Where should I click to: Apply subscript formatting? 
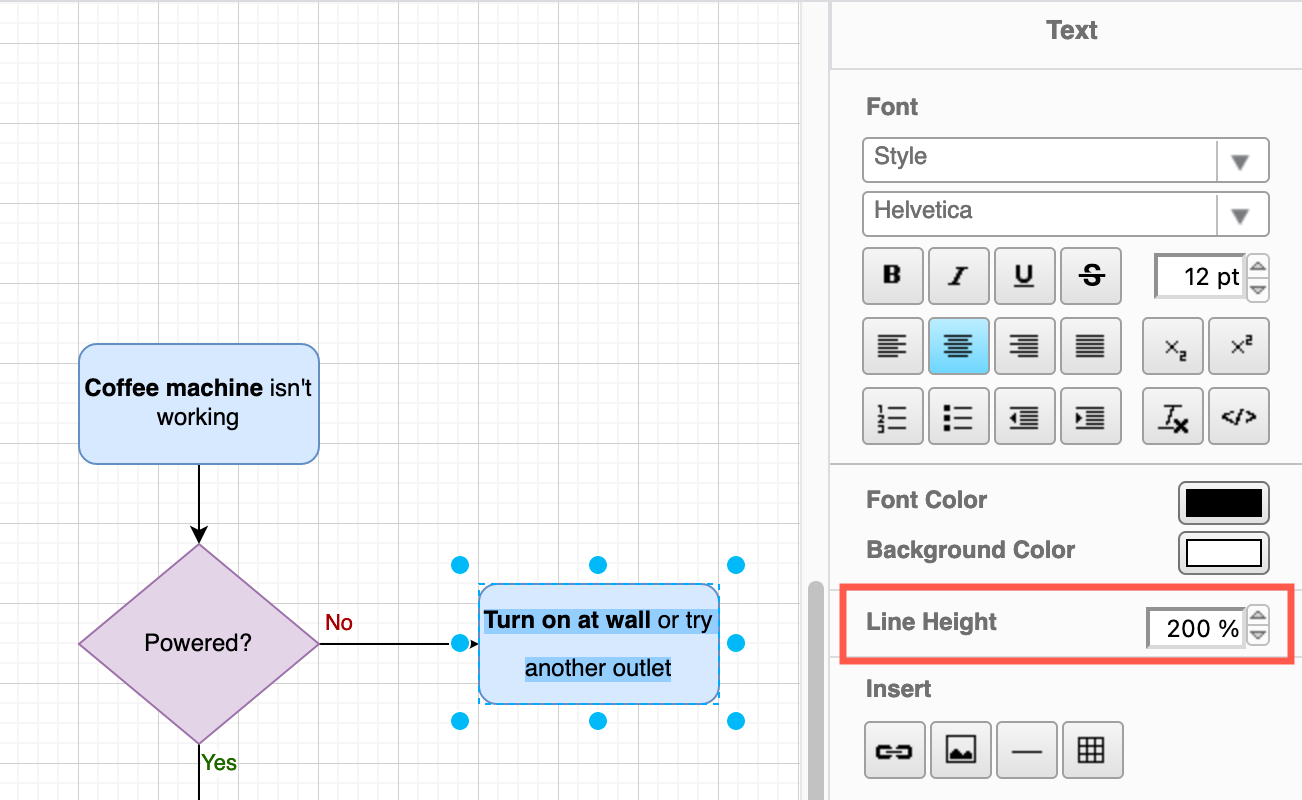pos(1173,346)
